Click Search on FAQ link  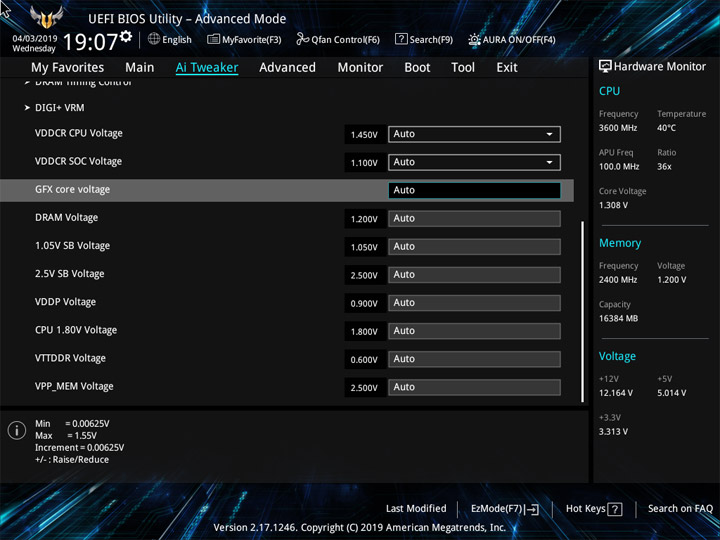(681, 508)
